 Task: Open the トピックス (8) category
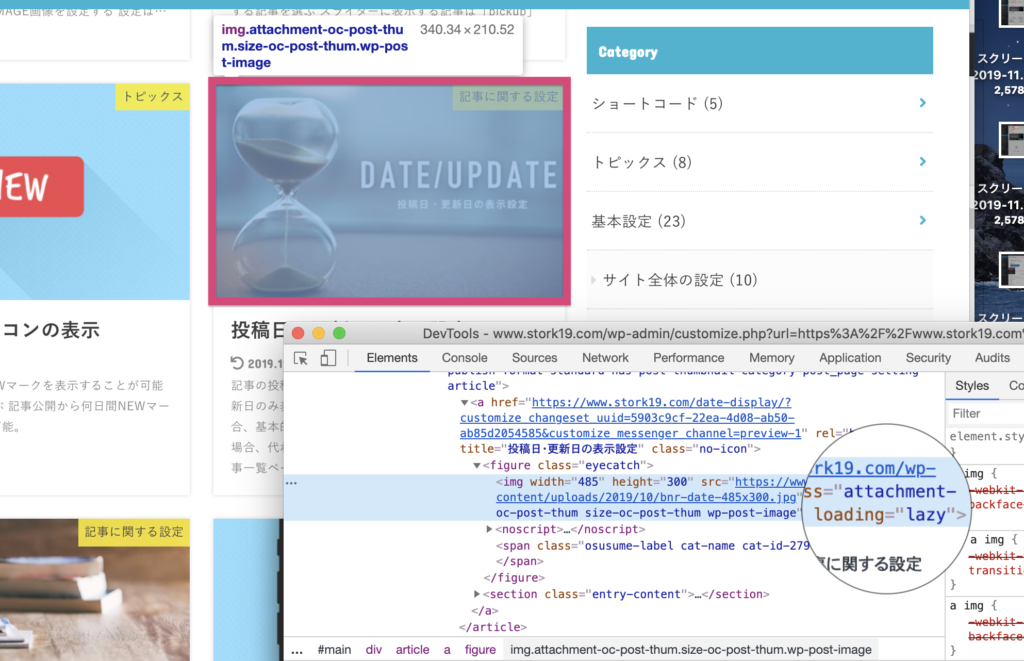[x=641, y=162]
